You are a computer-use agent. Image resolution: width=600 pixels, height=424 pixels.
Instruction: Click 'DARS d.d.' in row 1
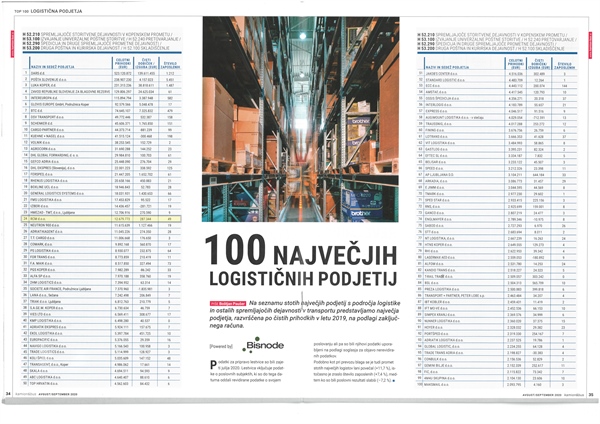coord(37,73)
